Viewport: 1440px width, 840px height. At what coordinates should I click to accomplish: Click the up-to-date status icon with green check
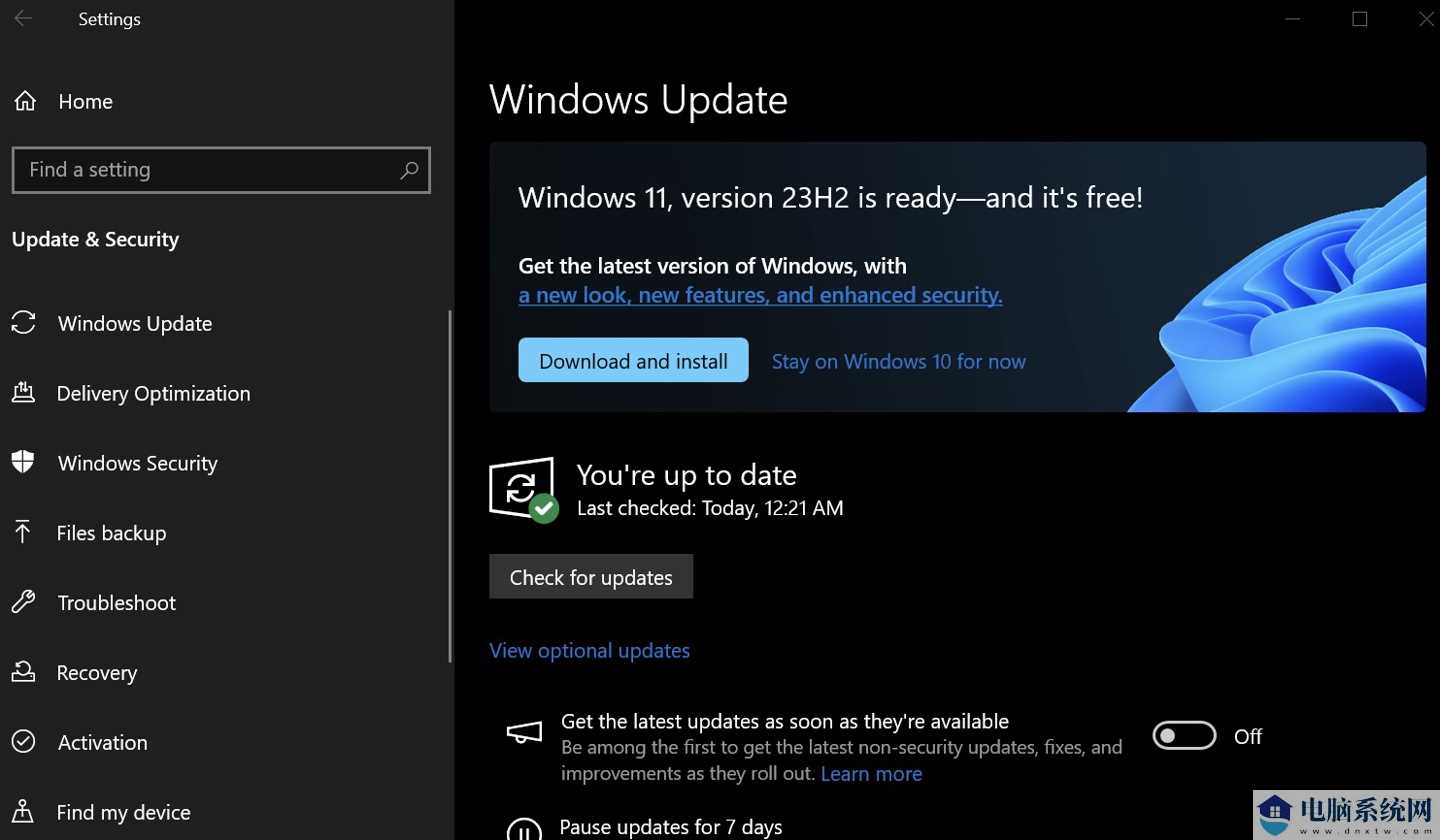click(x=523, y=490)
